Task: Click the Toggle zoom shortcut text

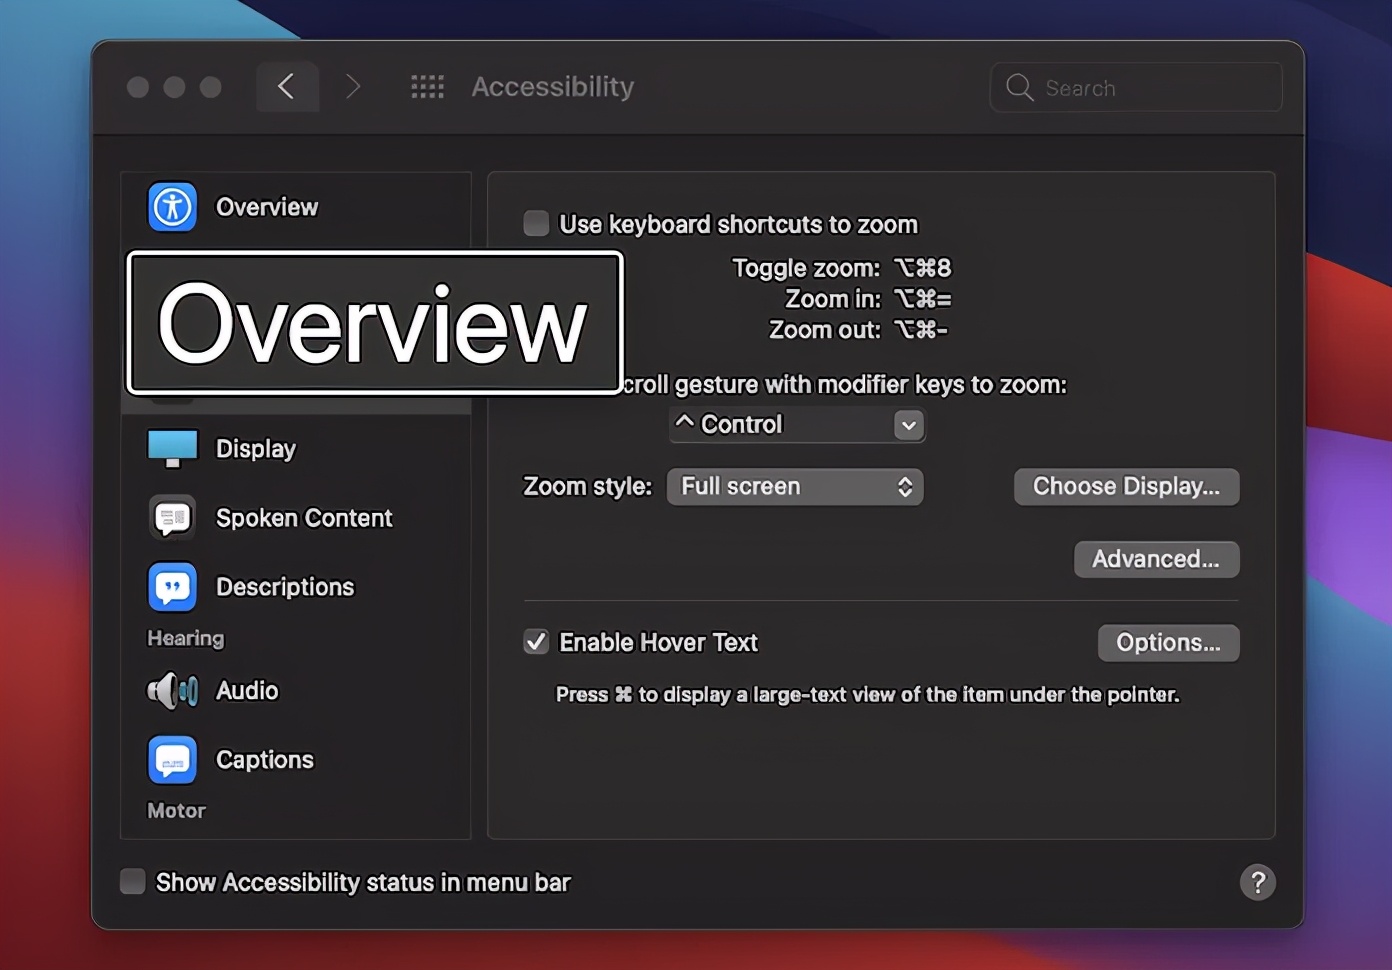Action: tap(842, 268)
